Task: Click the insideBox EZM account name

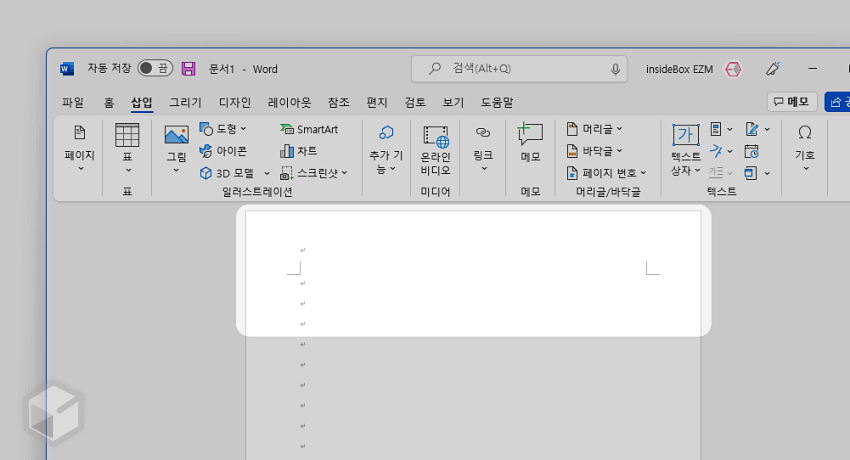Action: [679, 69]
